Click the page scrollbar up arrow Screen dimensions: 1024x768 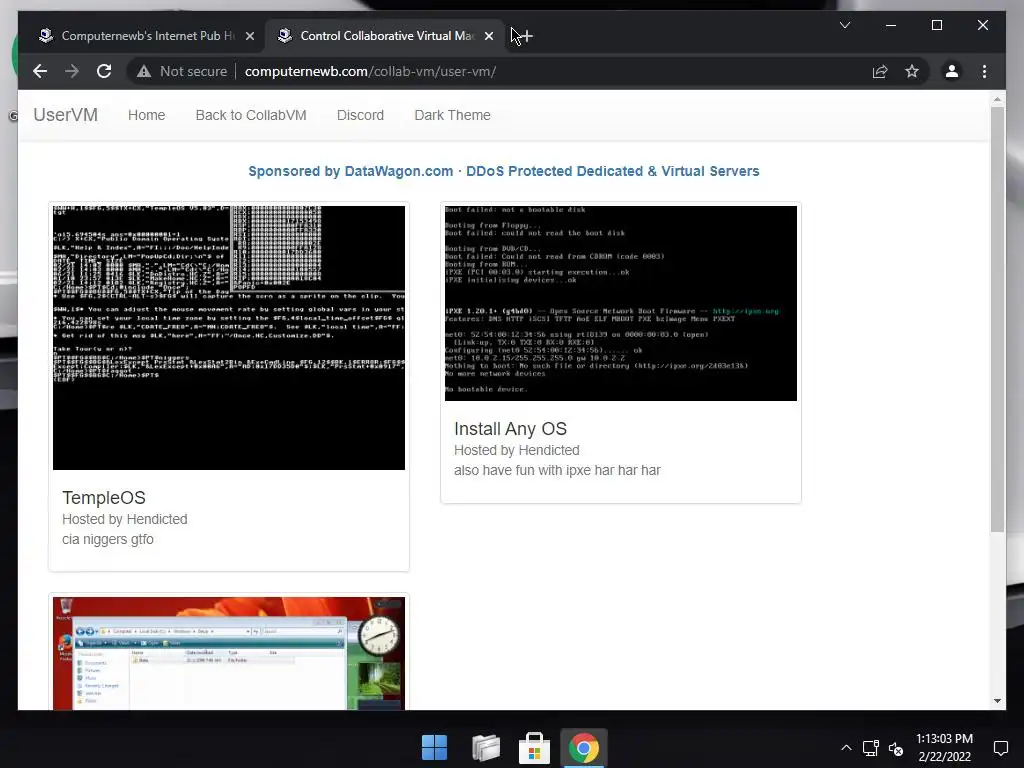[x=997, y=100]
